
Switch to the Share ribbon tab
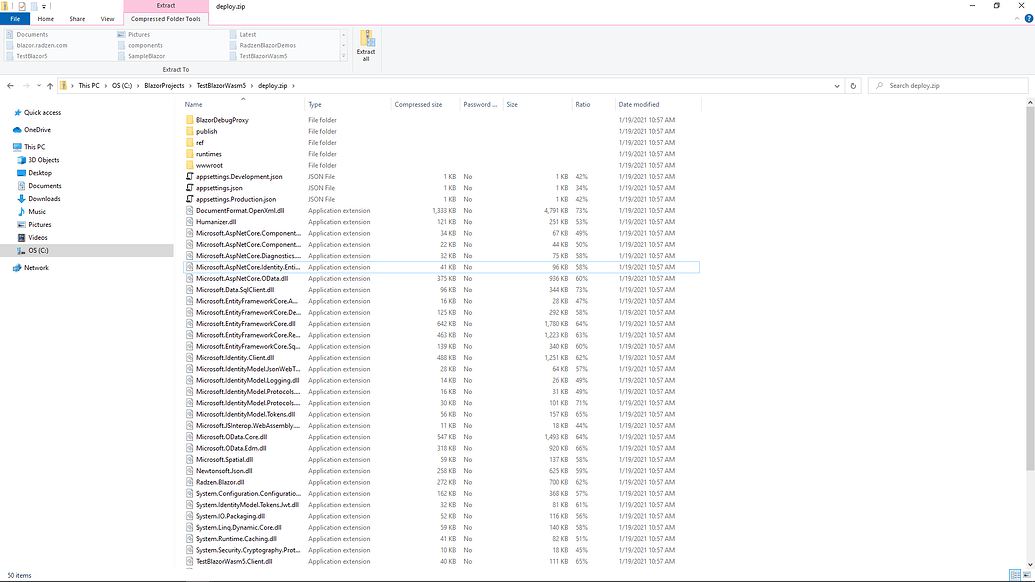(x=77, y=18)
